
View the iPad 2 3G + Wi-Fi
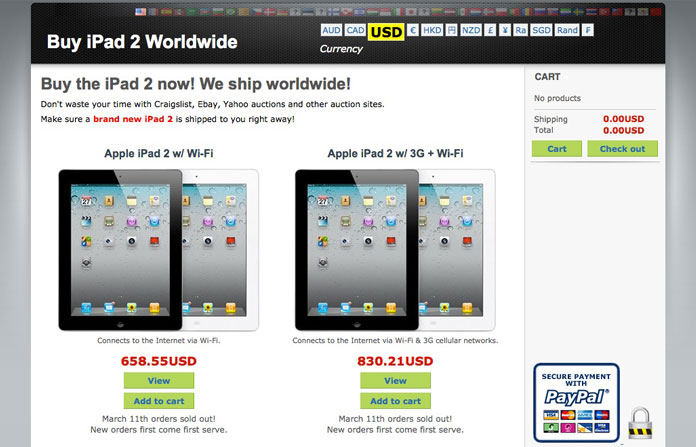(395, 380)
